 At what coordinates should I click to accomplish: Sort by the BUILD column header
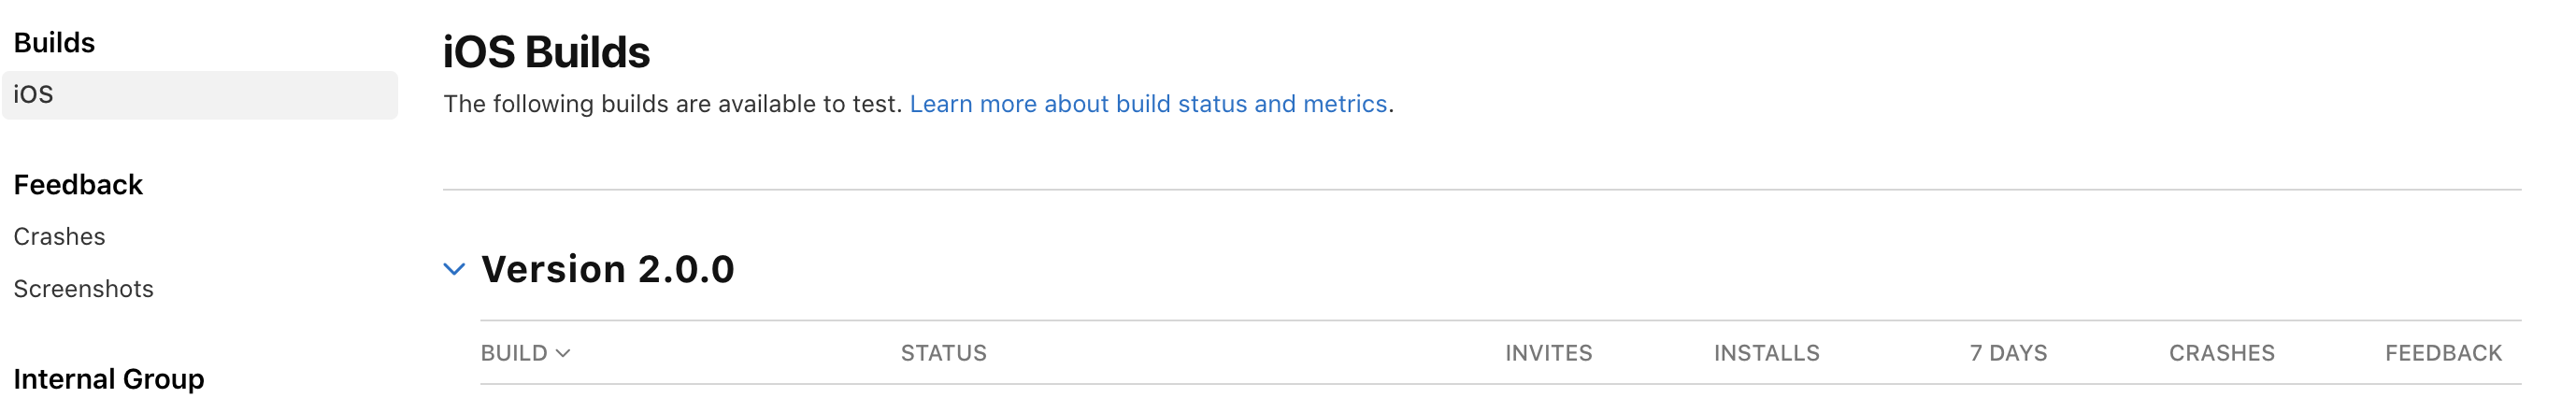point(514,353)
